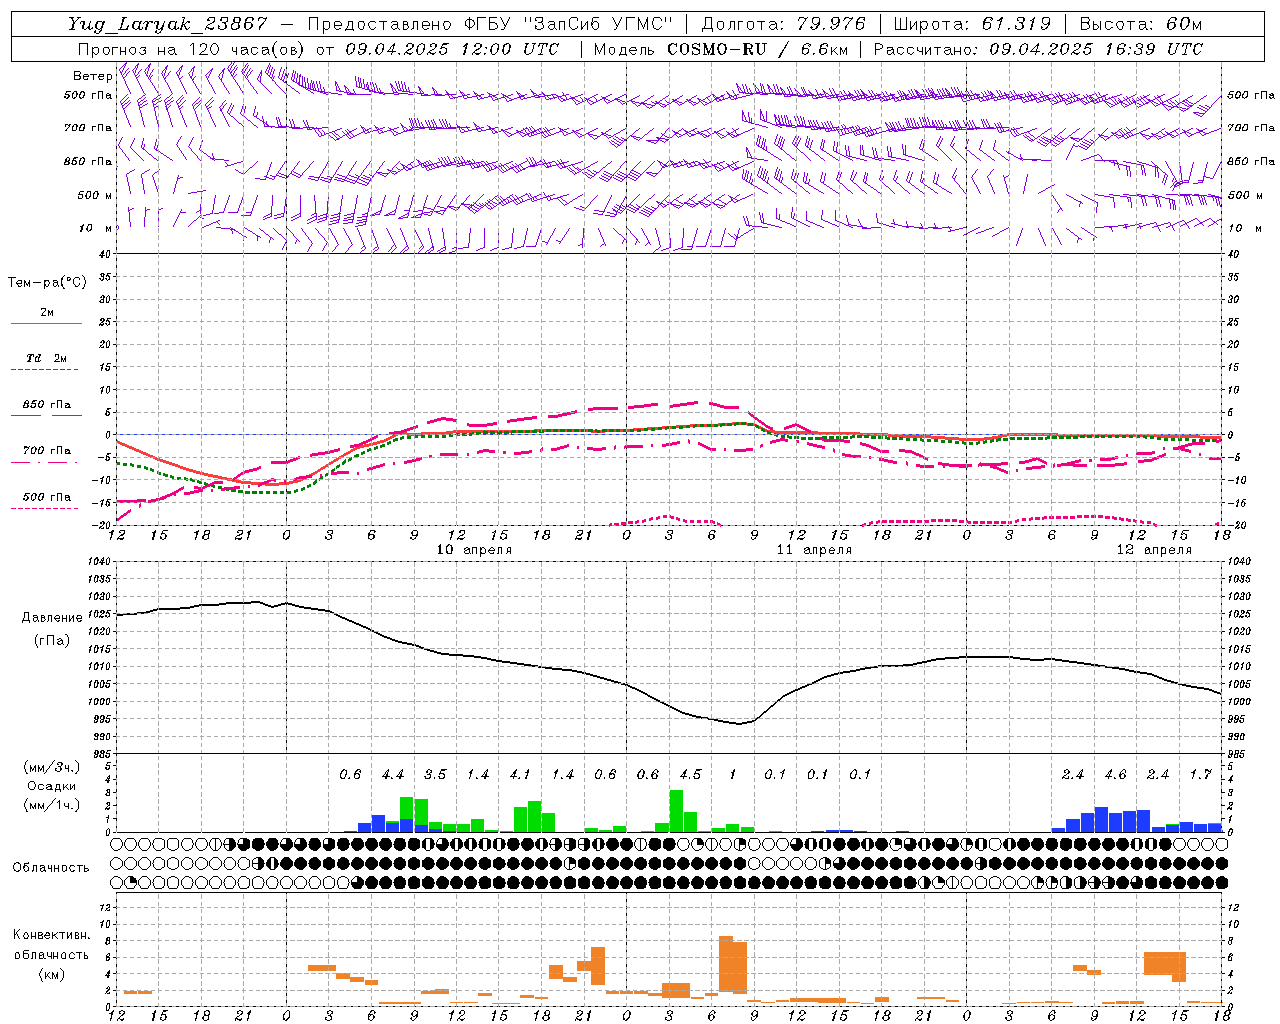Select the Давление (гПа) panel label
1280x1024 pixels.
pos(51,629)
